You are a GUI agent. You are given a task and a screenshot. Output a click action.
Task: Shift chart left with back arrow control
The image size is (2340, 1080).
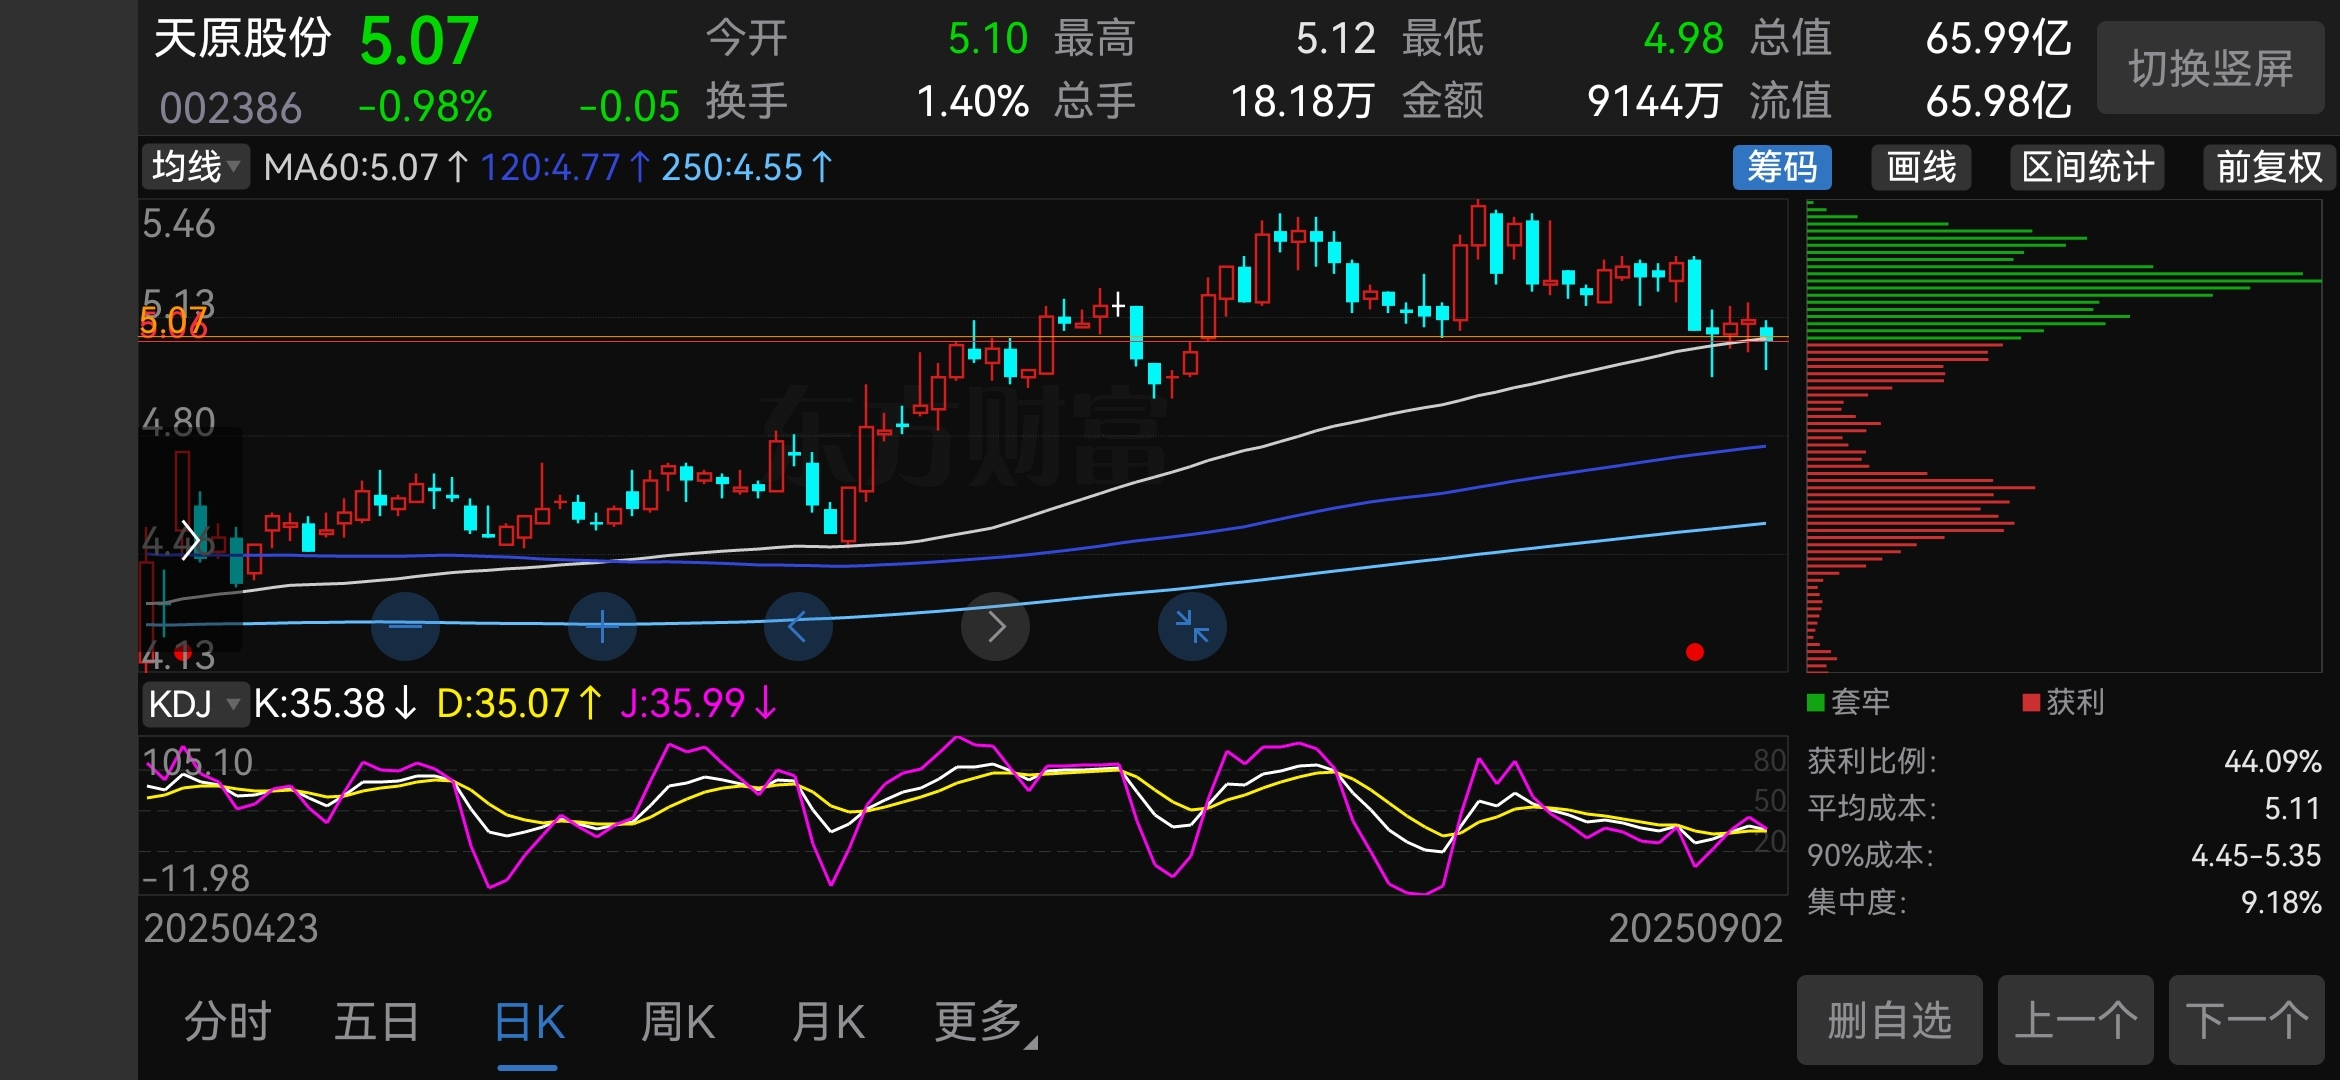[798, 627]
